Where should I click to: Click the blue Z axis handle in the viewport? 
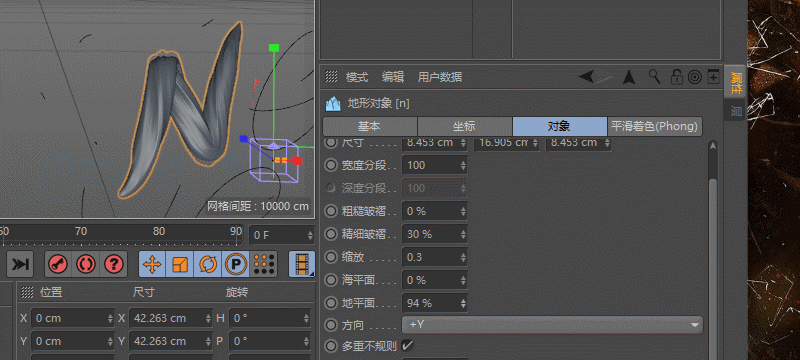pos(243,139)
